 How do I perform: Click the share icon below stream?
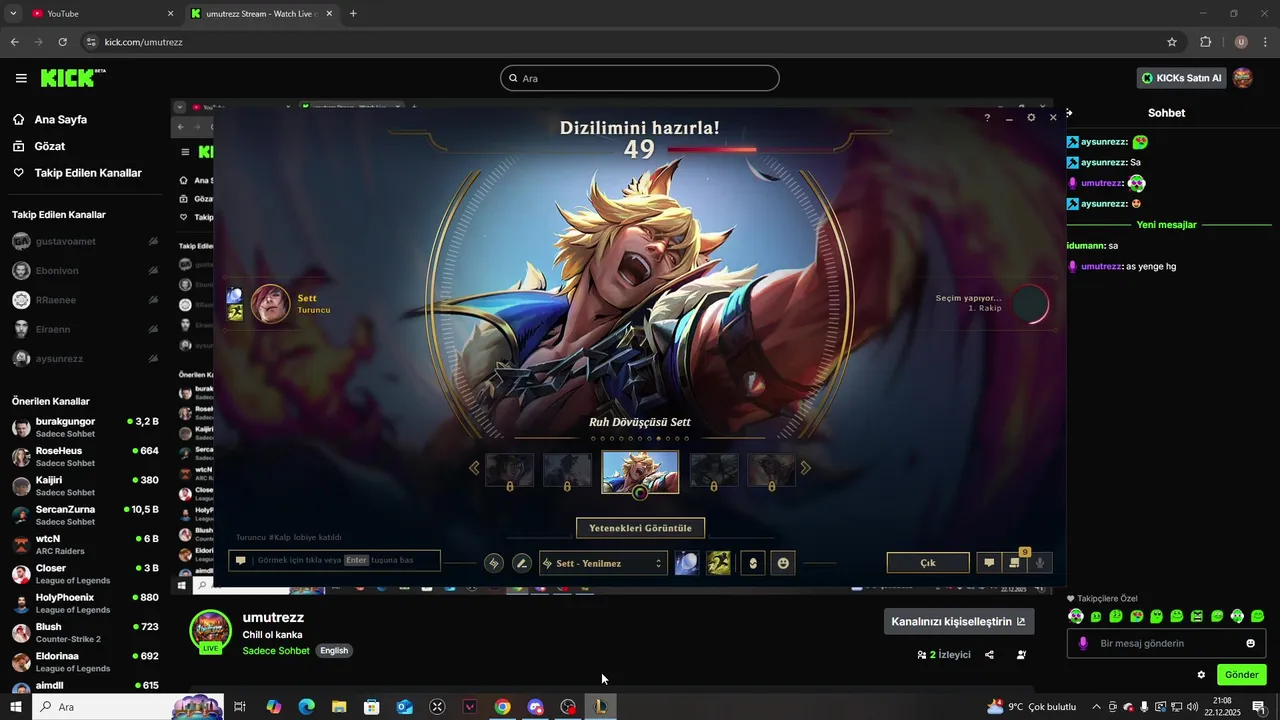(989, 655)
